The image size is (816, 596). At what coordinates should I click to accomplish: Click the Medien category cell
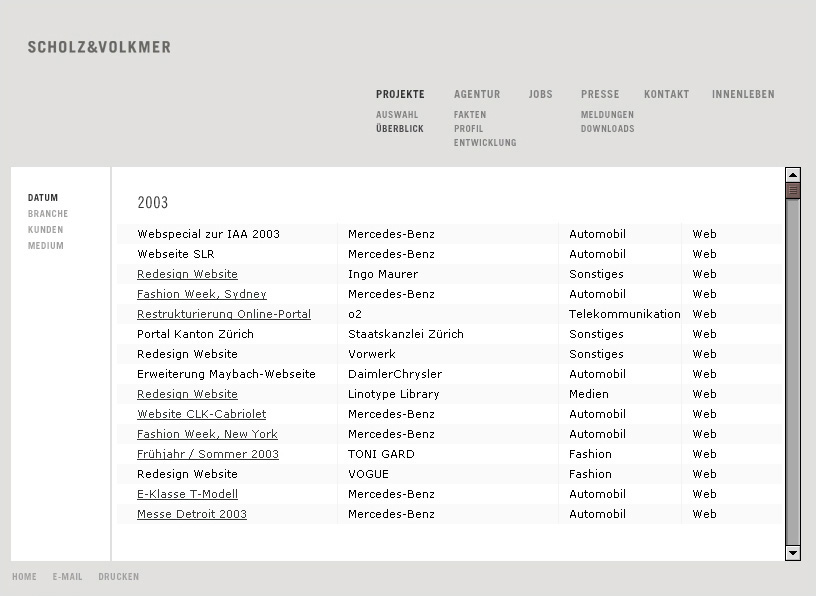point(589,394)
